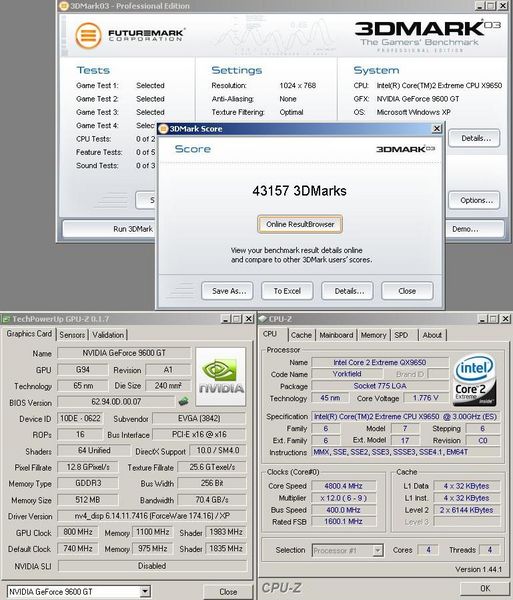Click the Shaders value 64 Unified
Viewport: 513px width, 600px height.
click(x=94, y=451)
